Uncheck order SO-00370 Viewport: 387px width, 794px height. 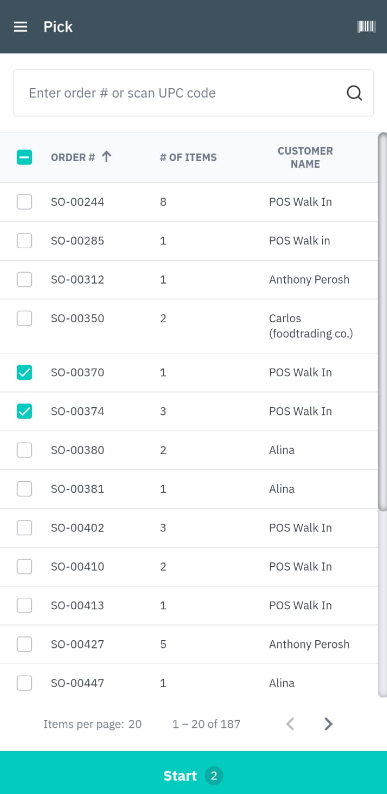click(x=24, y=373)
